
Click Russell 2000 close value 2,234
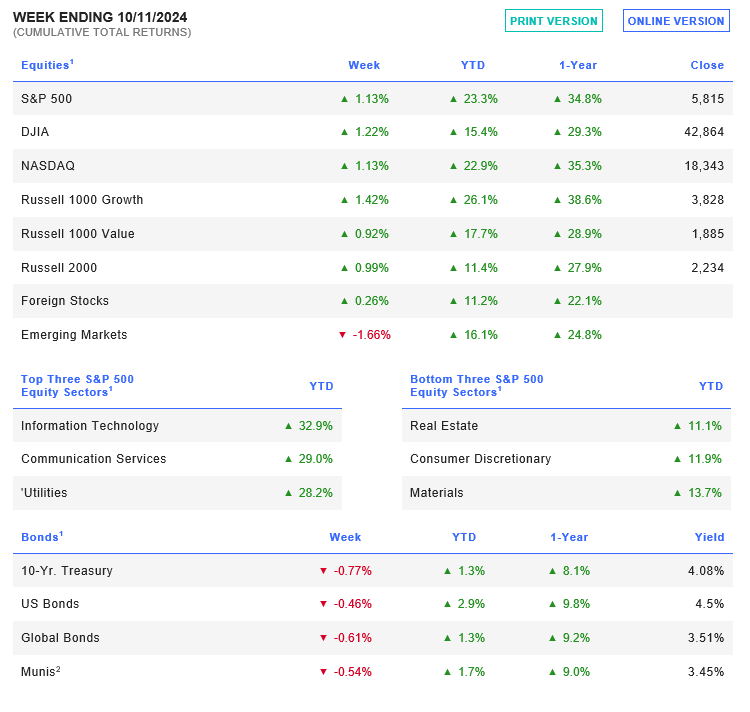[707, 267]
